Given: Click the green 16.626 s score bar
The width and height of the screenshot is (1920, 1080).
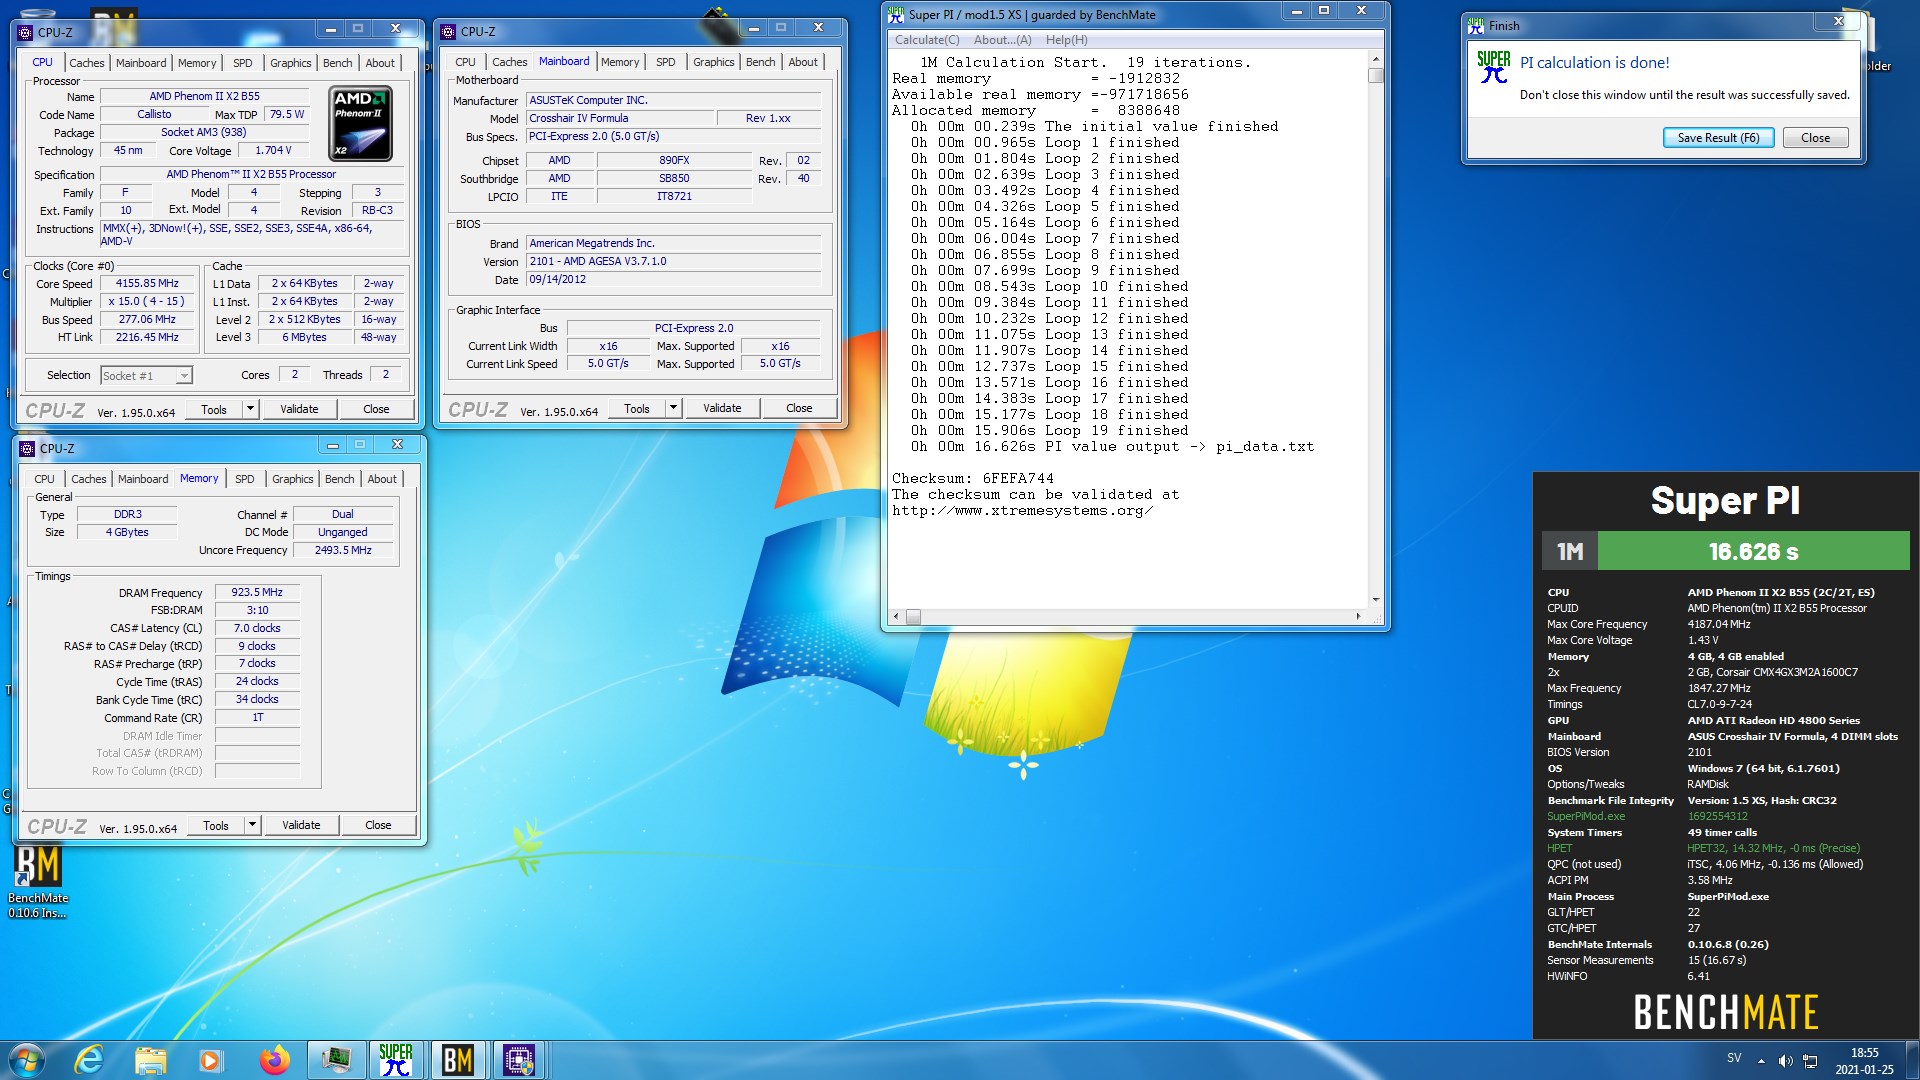Looking at the screenshot, I should point(1753,551).
